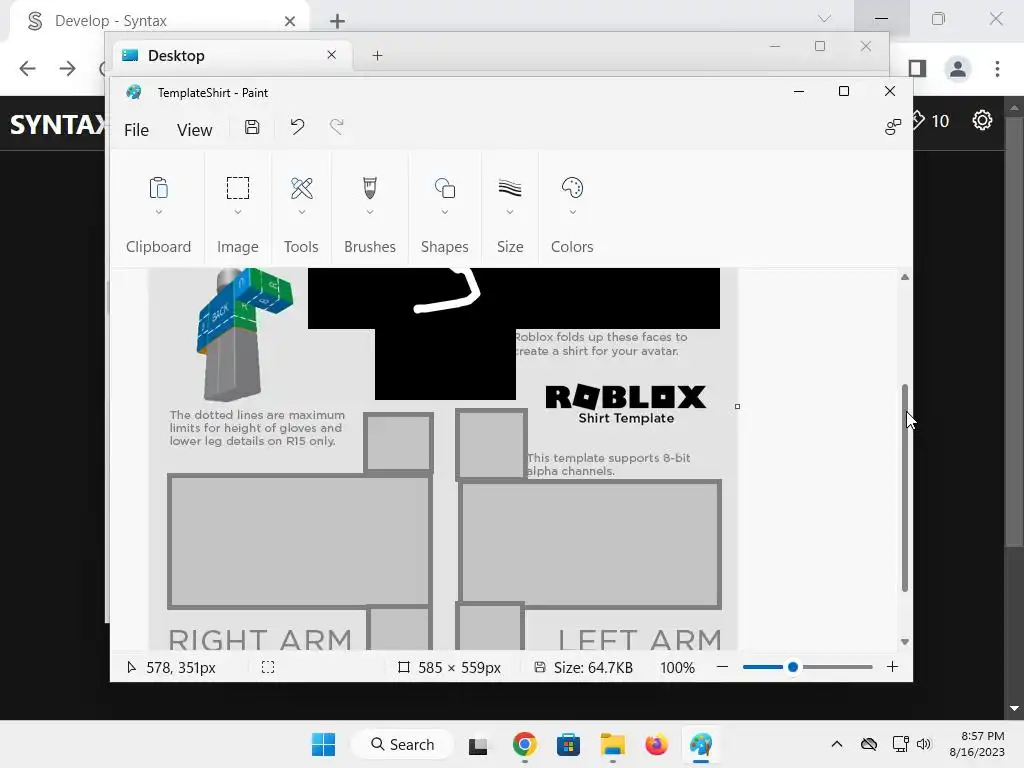
Task: Open Microsoft Store from the taskbar
Action: [x=568, y=744]
